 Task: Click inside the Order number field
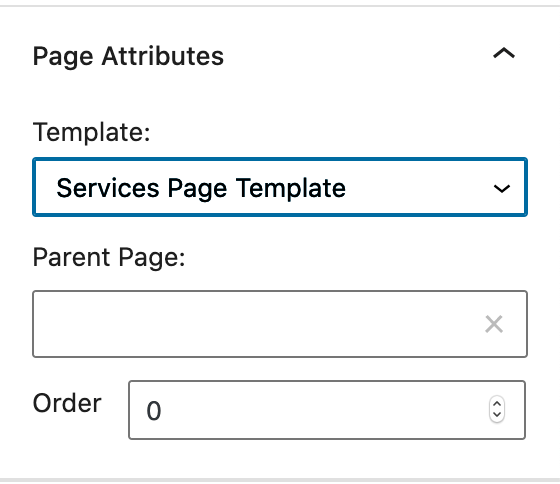point(327,410)
